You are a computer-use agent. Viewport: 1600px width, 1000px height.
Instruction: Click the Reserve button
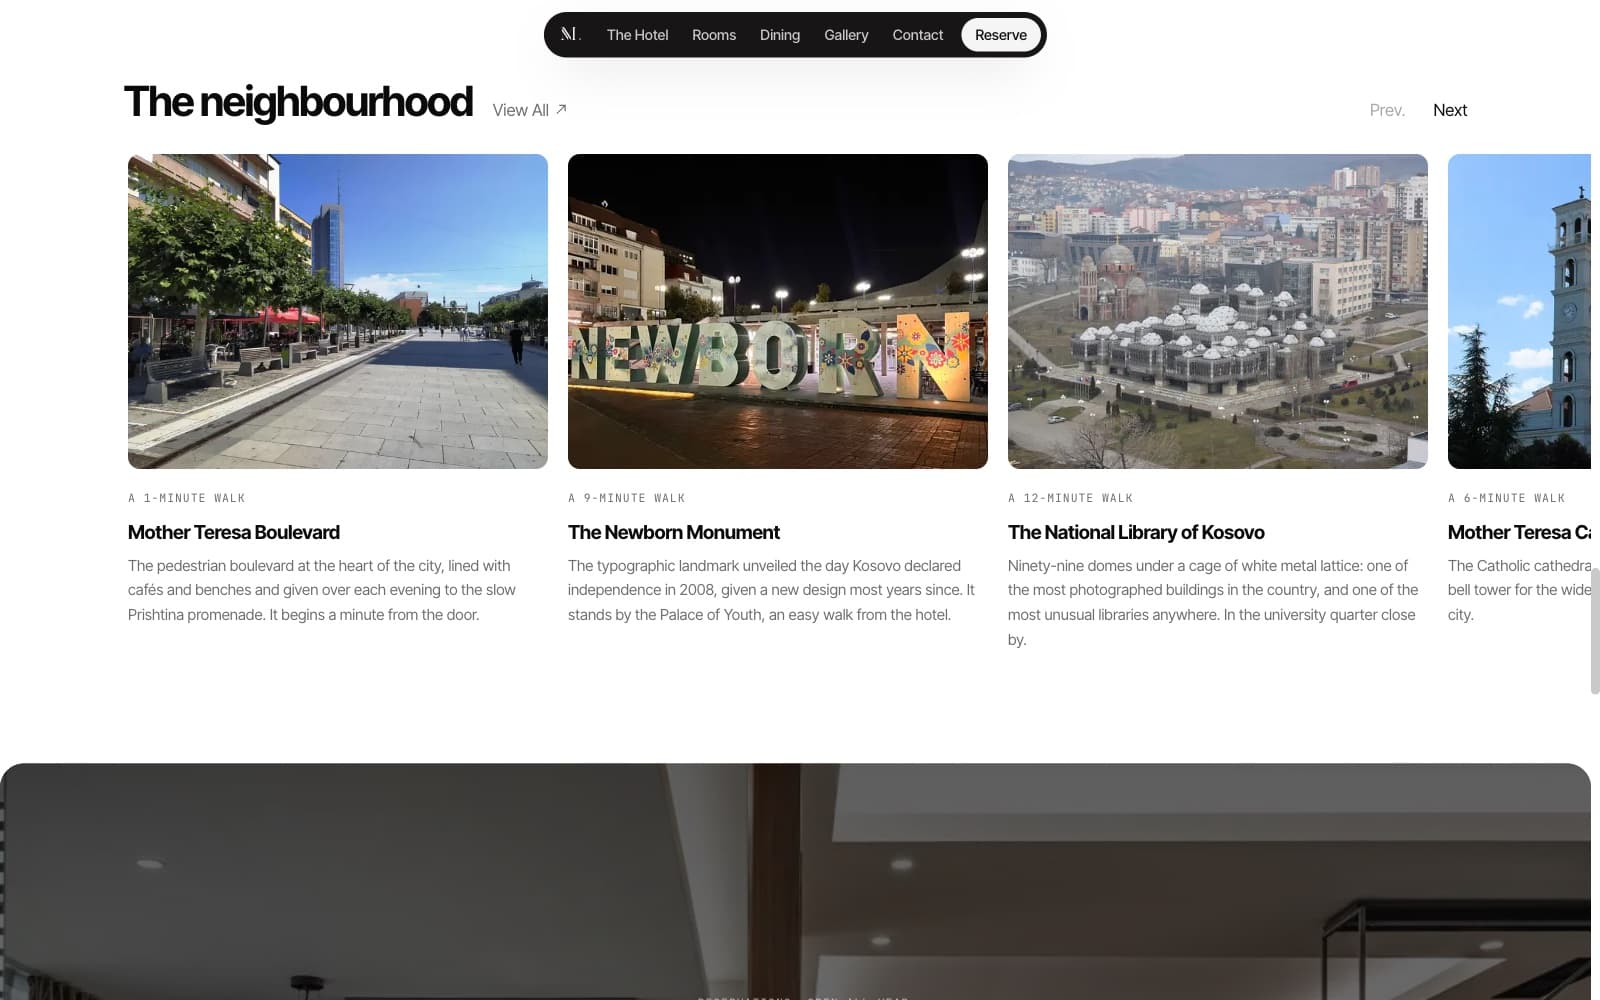click(1001, 35)
